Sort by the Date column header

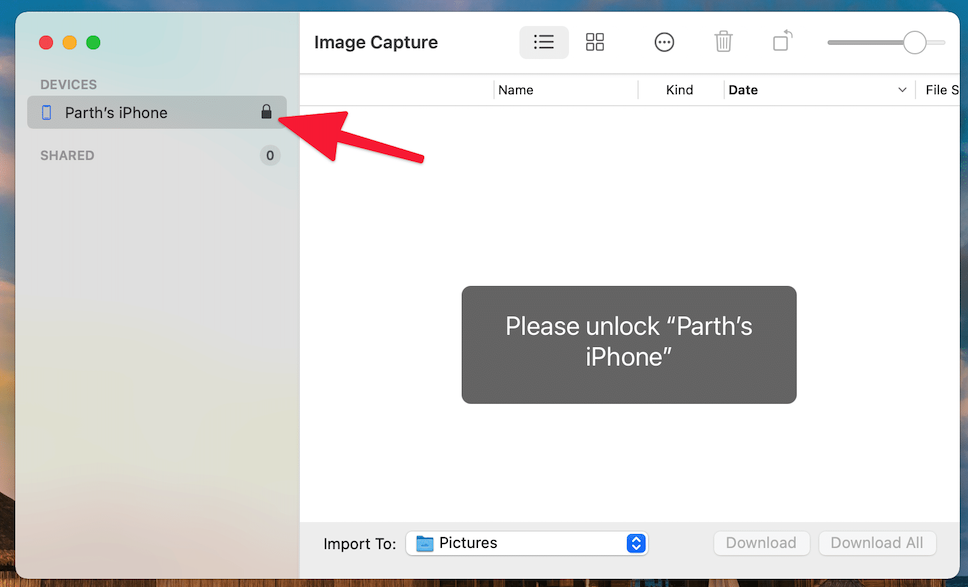[x=744, y=90]
